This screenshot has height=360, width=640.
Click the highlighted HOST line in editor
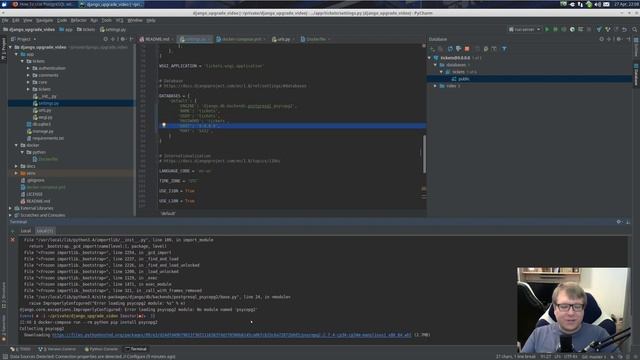(292, 126)
